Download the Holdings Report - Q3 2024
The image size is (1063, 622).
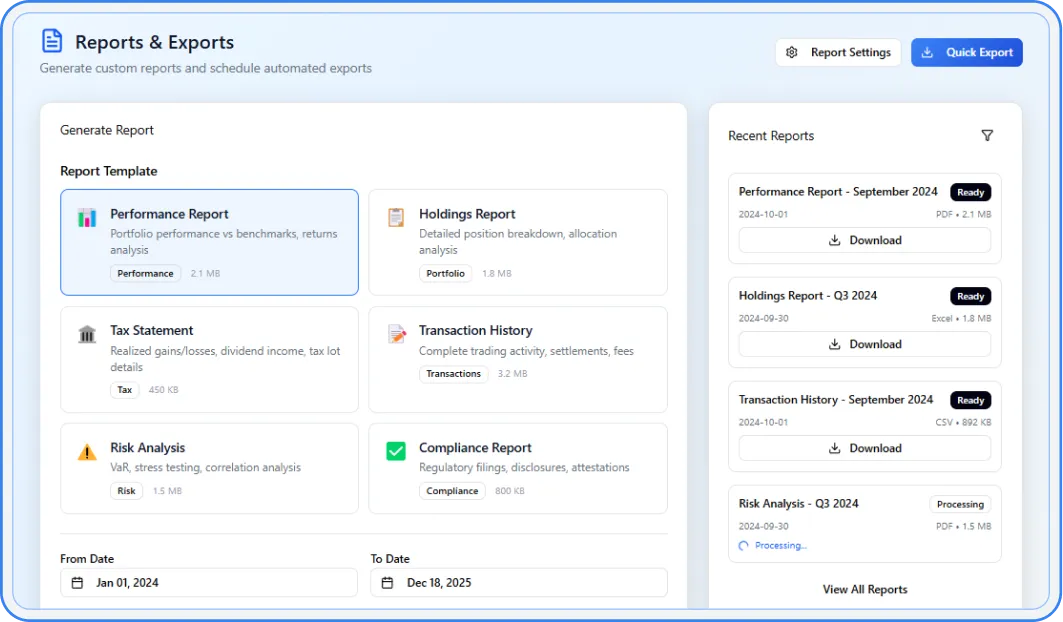(x=864, y=344)
